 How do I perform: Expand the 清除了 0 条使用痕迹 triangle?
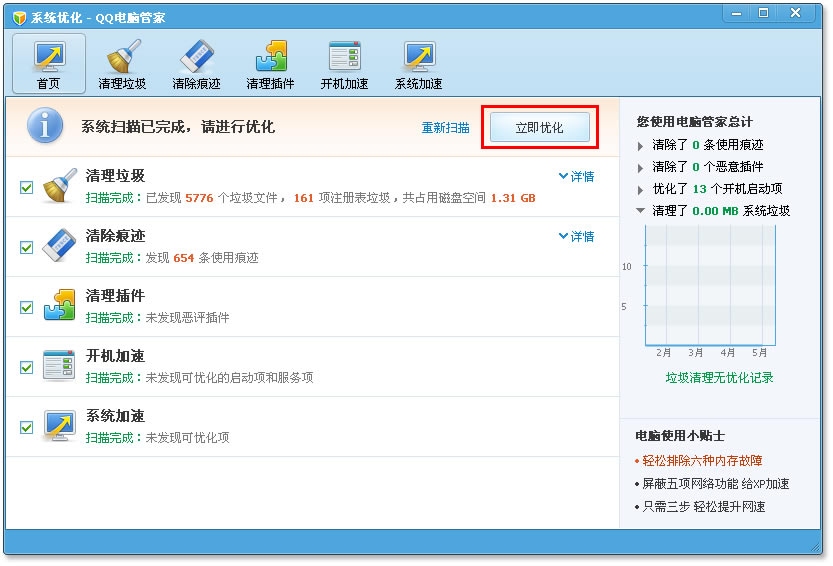tap(640, 146)
